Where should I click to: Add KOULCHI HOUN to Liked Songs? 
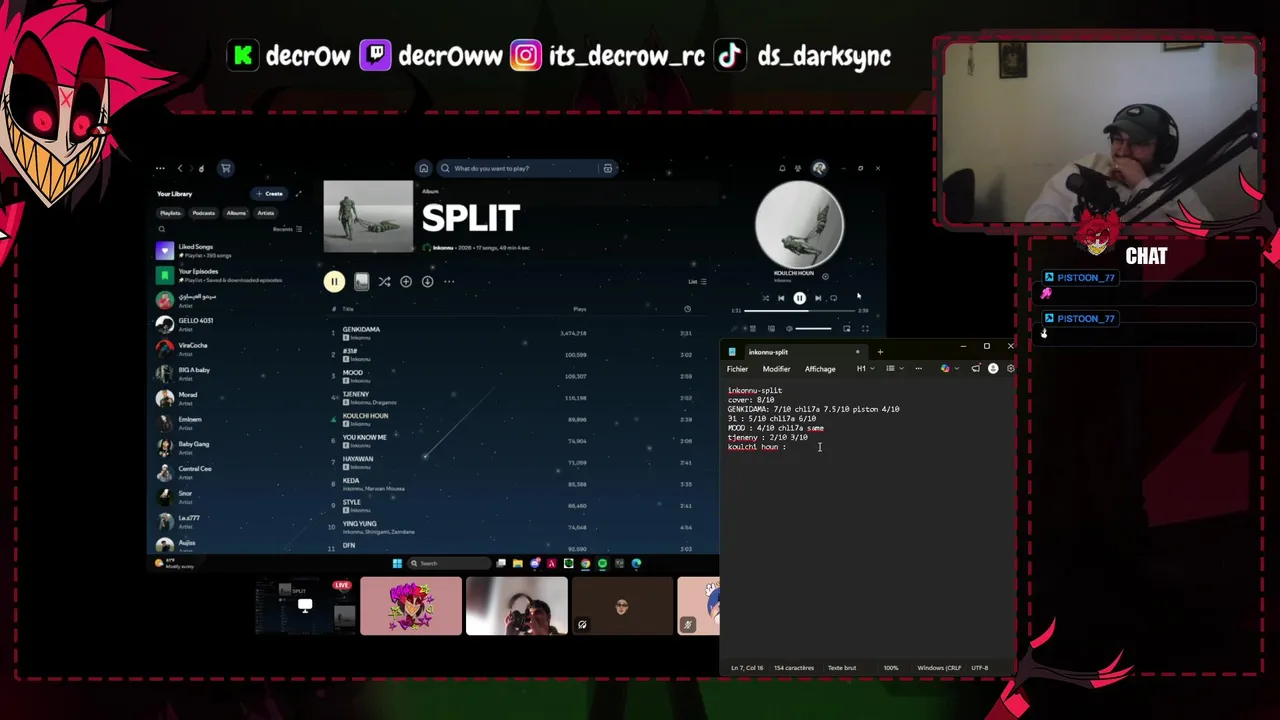(825, 276)
